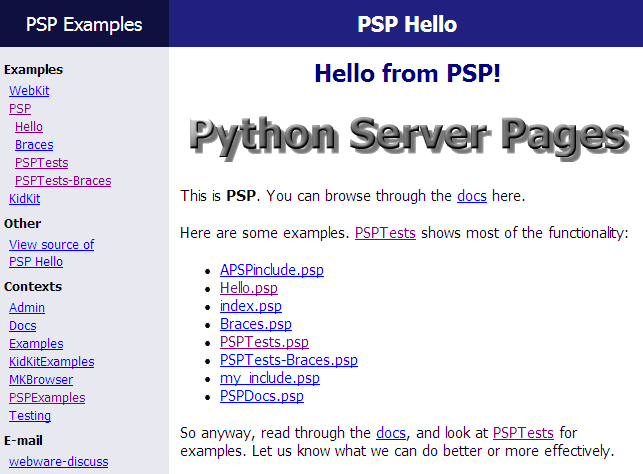Open the Hello.psp file link
The height and width of the screenshot is (474, 643).
[249, 288]
